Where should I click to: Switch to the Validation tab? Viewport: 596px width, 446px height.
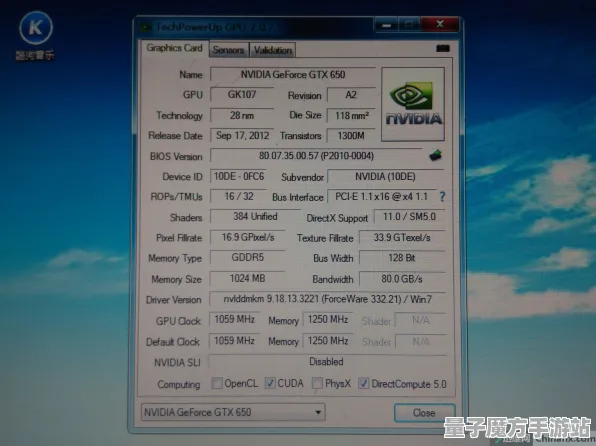pos(273,50)
